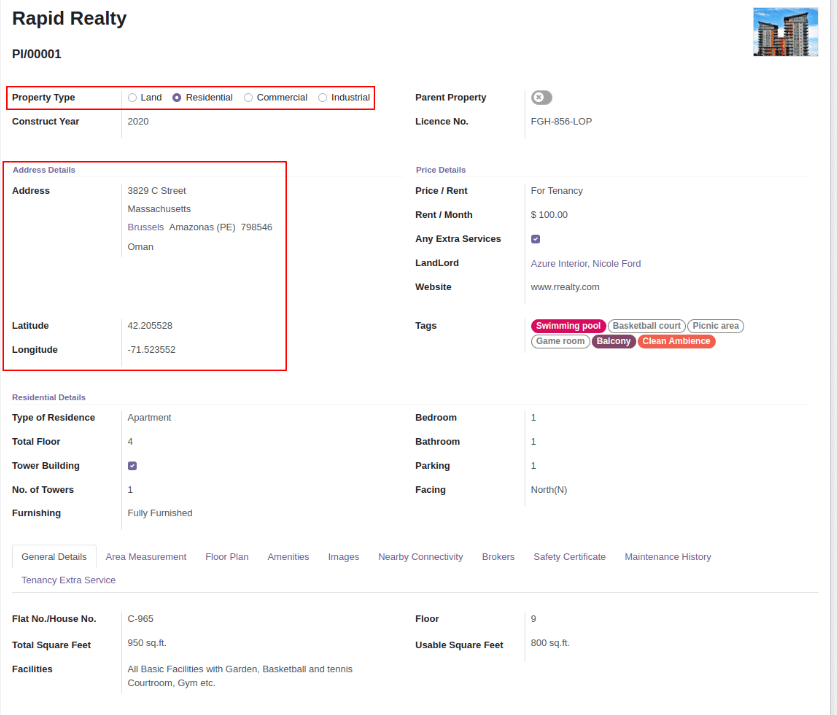Click the Swimming pool tag

pos(568,326)
